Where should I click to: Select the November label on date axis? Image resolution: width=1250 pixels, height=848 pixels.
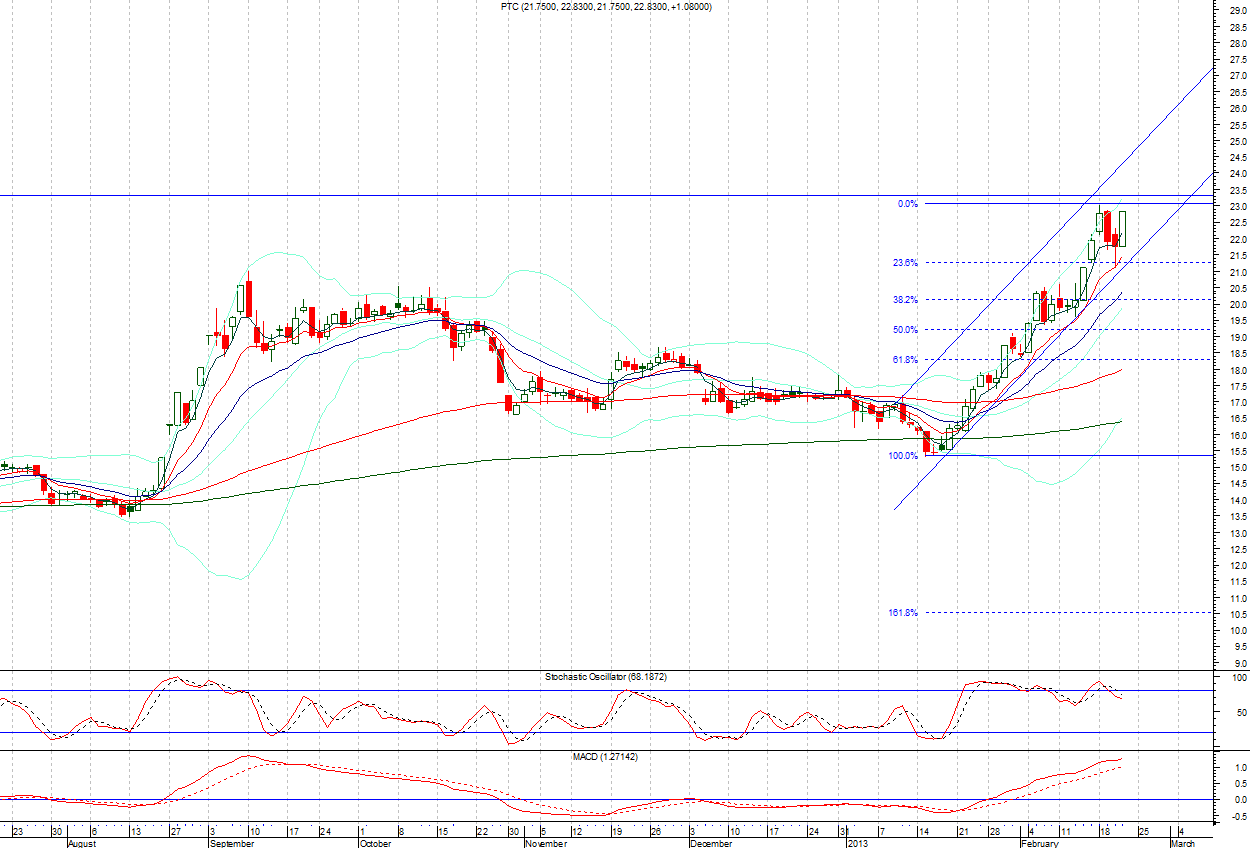546,843
